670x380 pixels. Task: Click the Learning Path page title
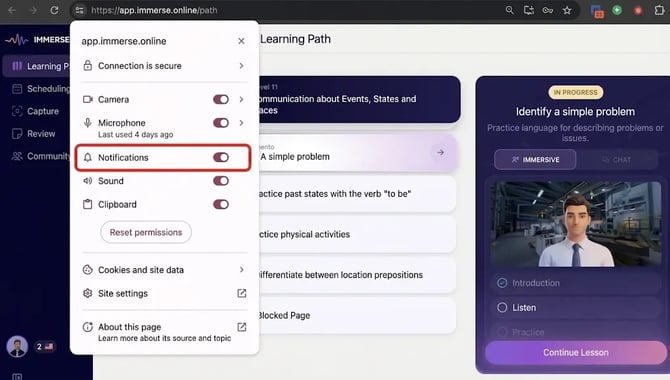click(295, 39)
